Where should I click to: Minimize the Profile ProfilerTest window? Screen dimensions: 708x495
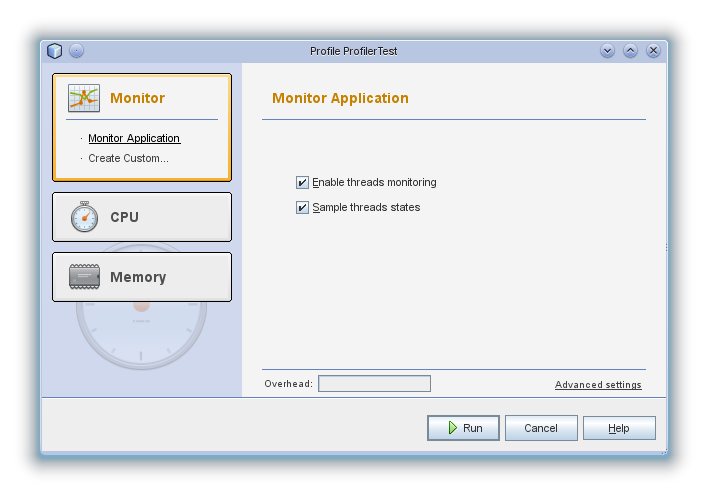(607, 51)
